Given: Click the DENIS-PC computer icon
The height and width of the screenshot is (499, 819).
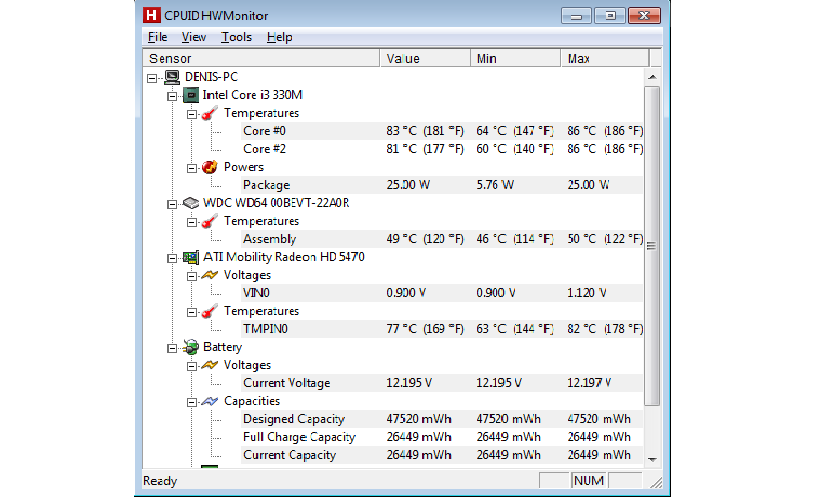Looking at the screenshot, I should (x=172, y=77).
